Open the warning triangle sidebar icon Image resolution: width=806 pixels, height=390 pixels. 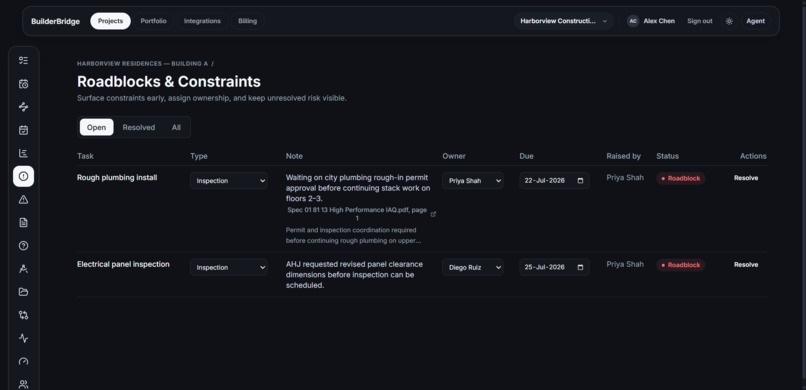(x=23, y=199)
